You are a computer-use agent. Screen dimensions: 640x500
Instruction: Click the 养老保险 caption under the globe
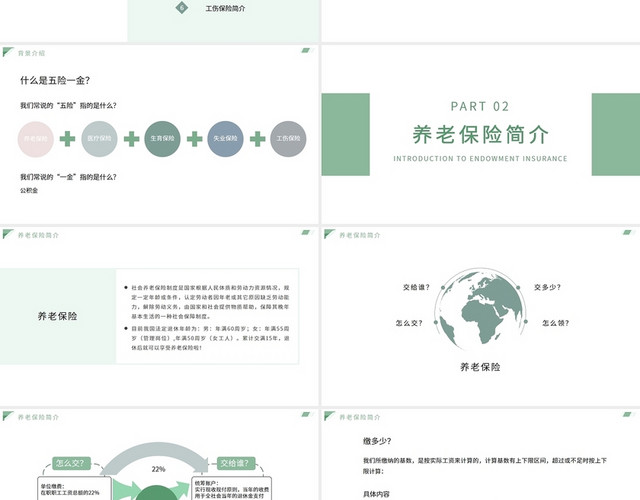click(x=480, y=367)
